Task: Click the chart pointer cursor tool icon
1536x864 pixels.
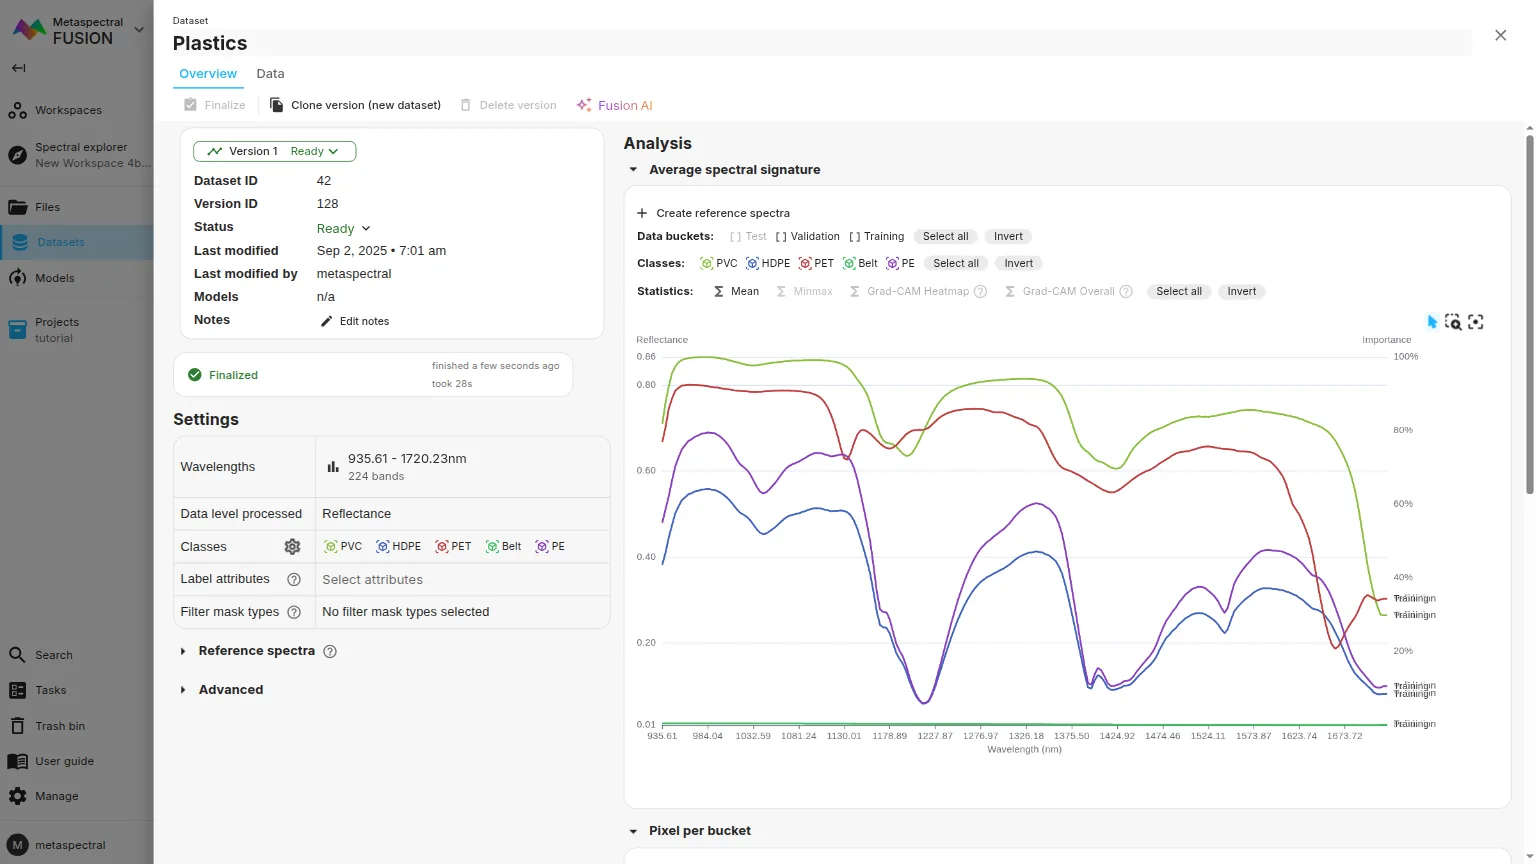Action: tap(1432, 322)
